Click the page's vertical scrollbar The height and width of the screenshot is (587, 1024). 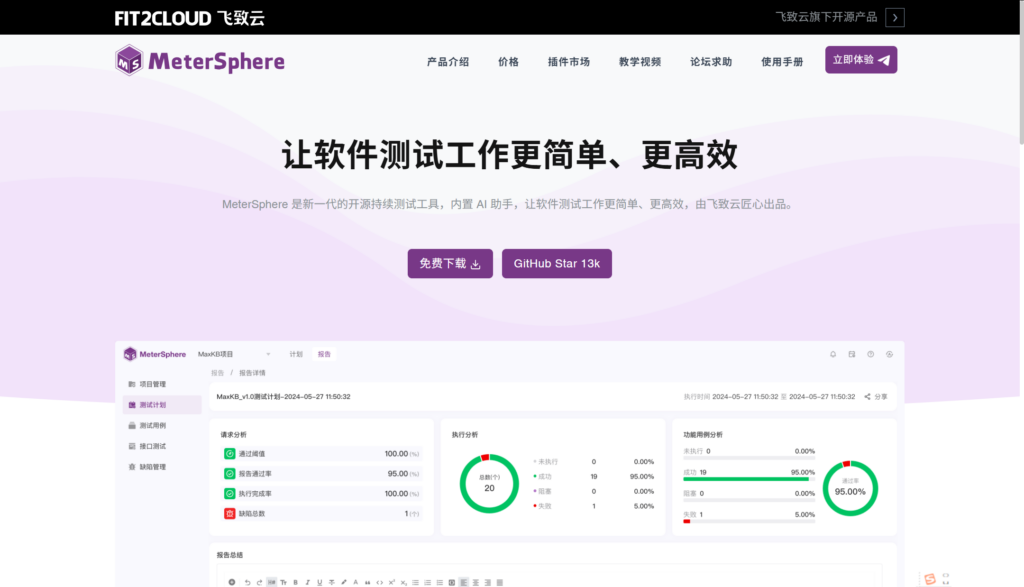(1021, 72)
